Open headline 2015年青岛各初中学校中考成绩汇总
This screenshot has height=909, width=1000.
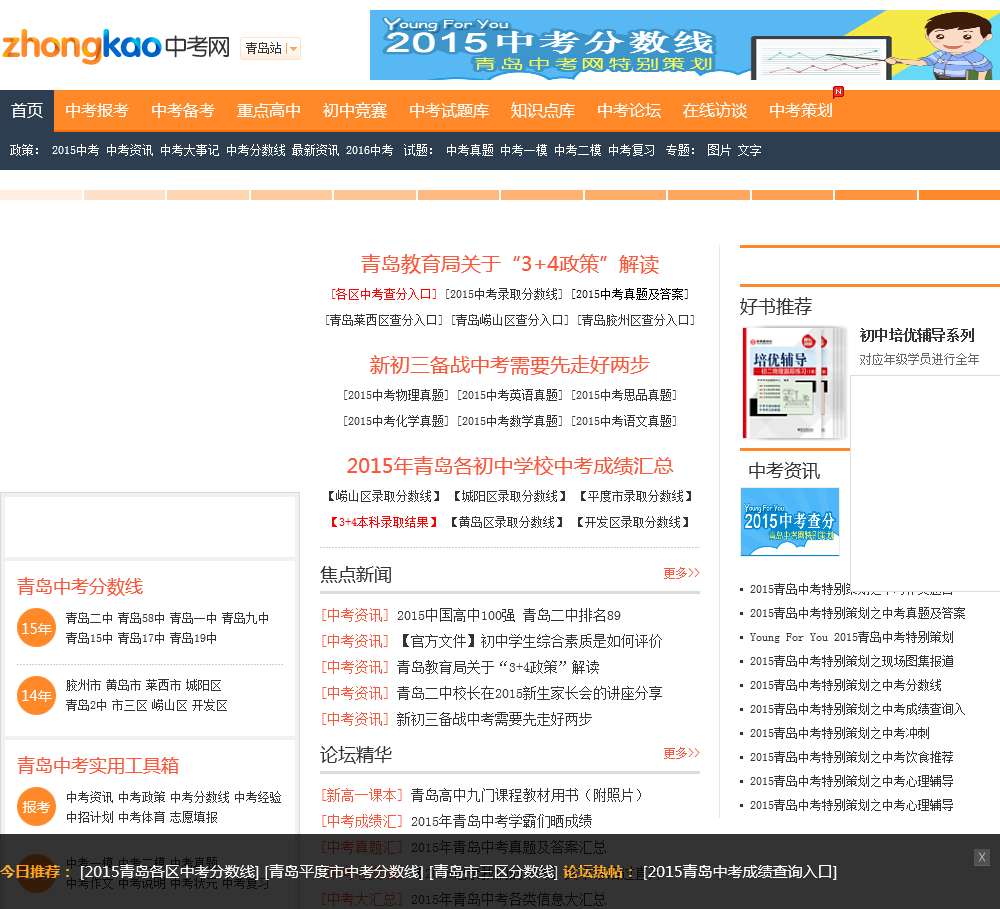(x=510, y=466)
